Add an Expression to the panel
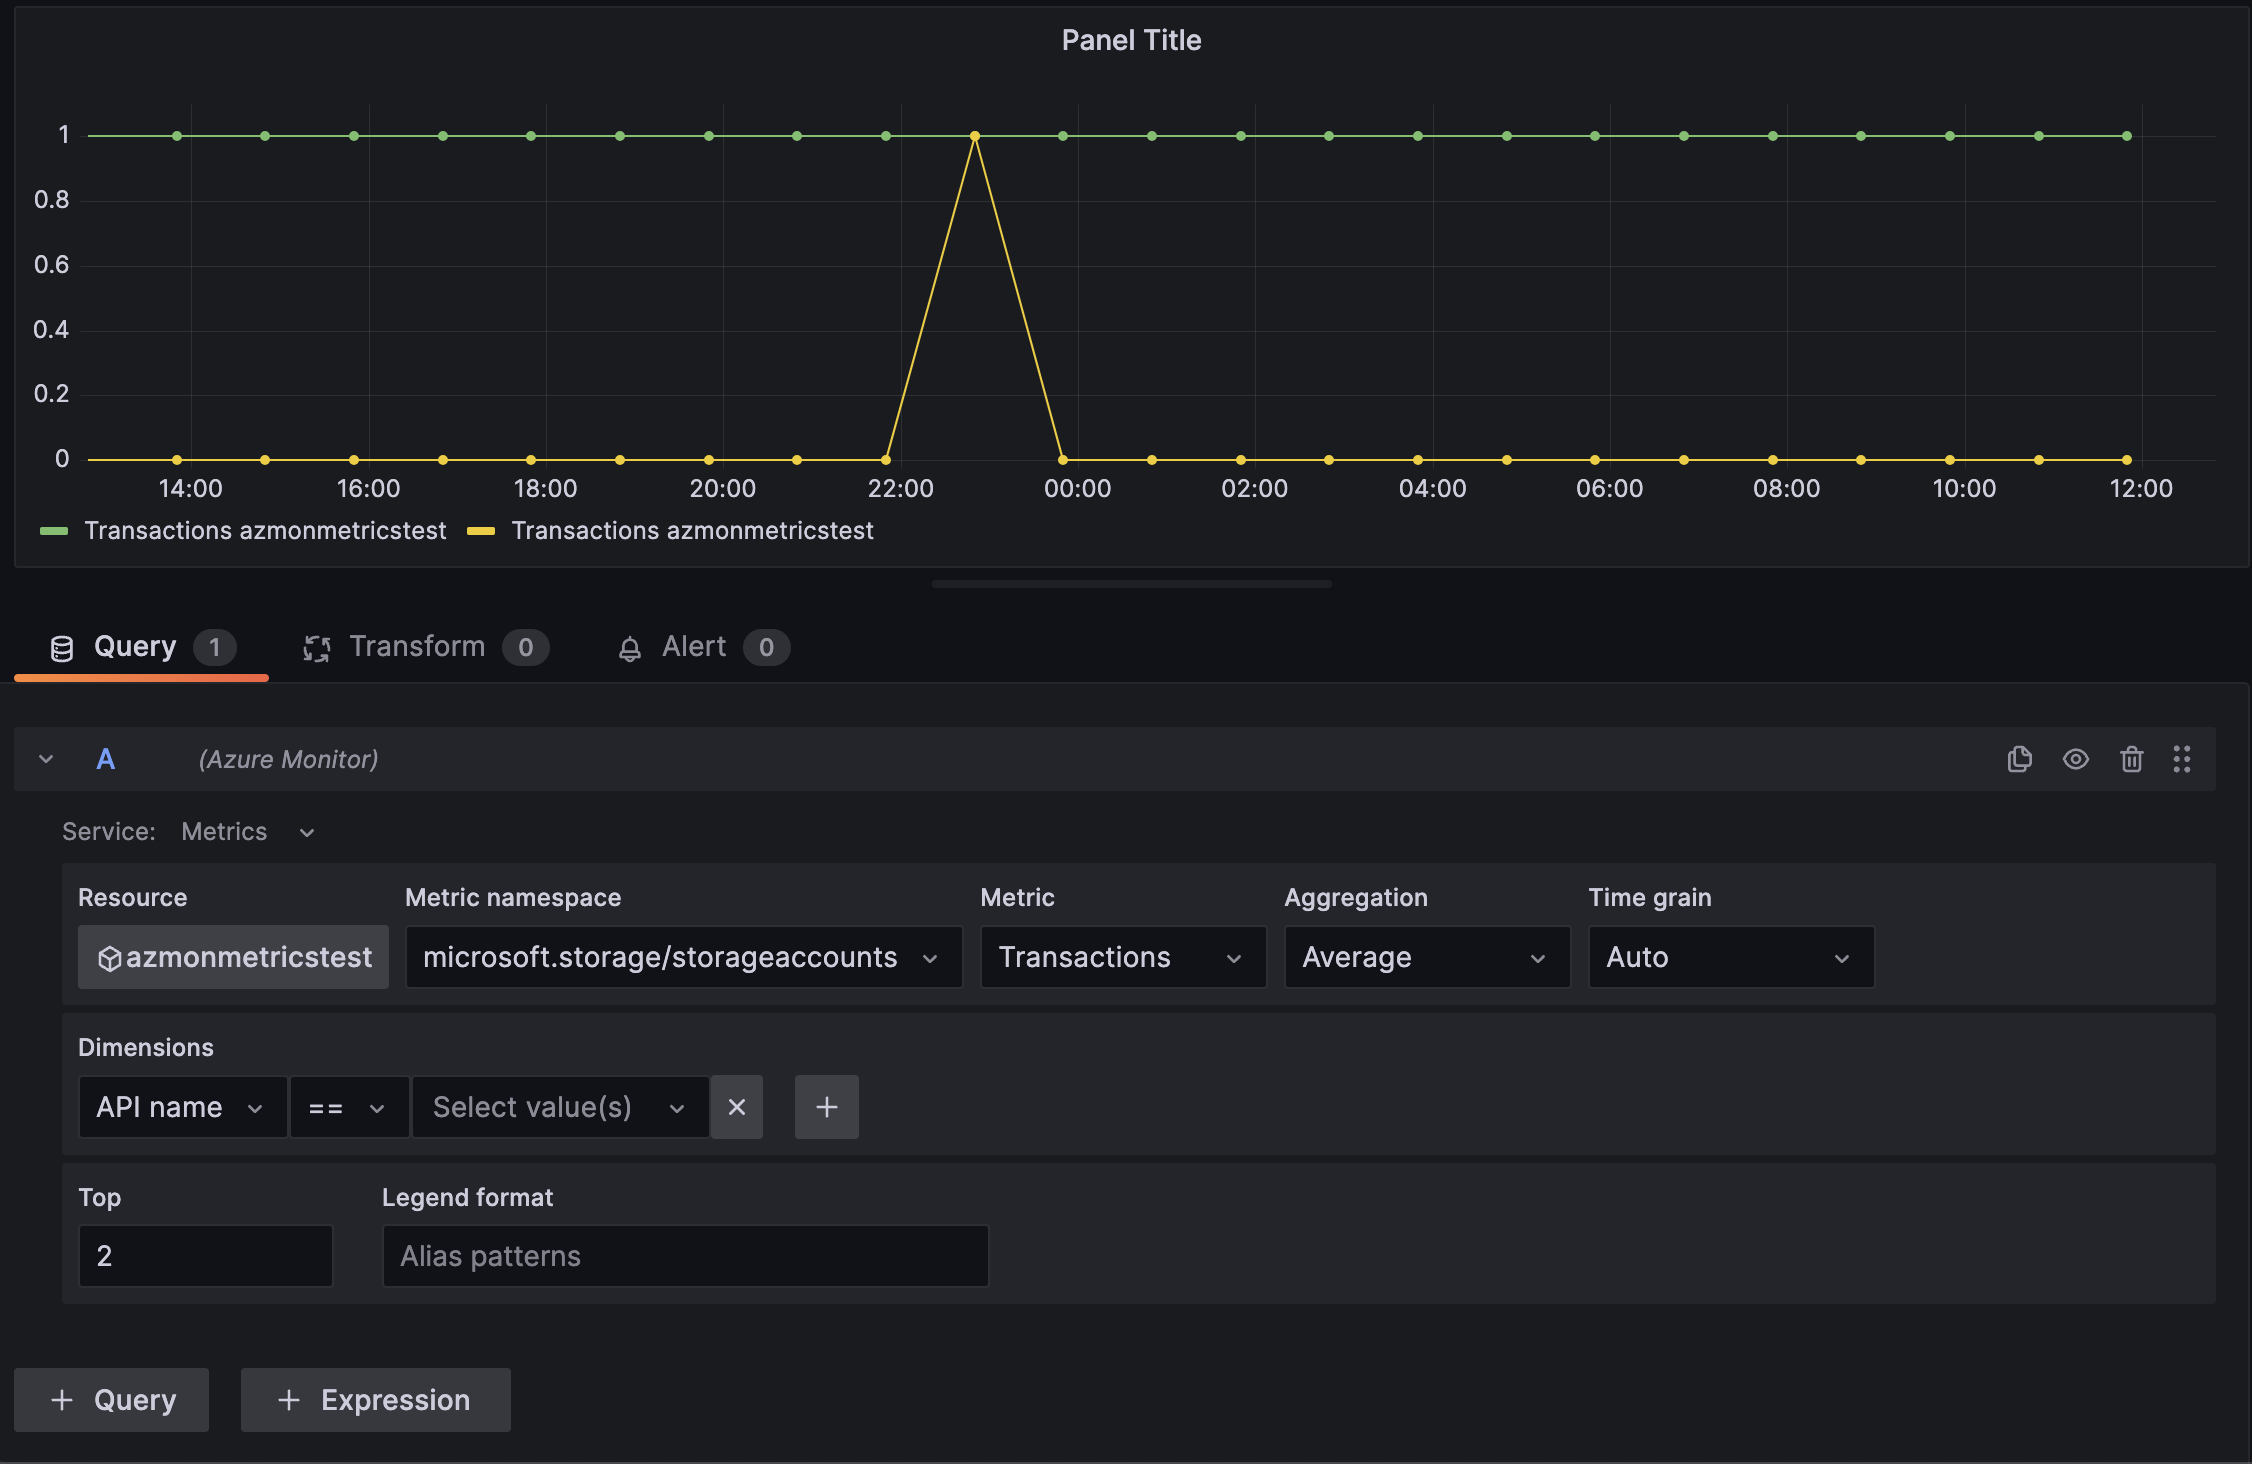 coord(375,1399)
